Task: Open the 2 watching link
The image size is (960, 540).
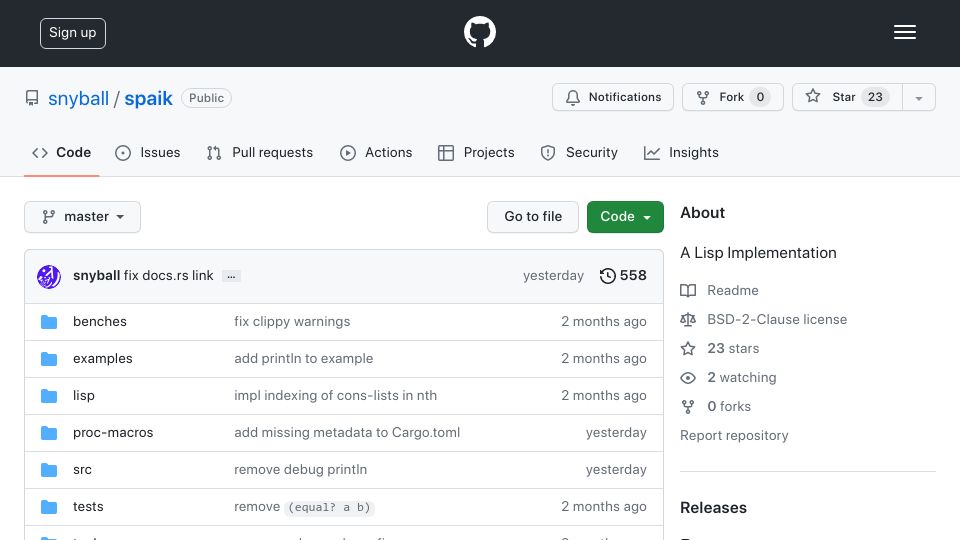Action: coord(741,378)
